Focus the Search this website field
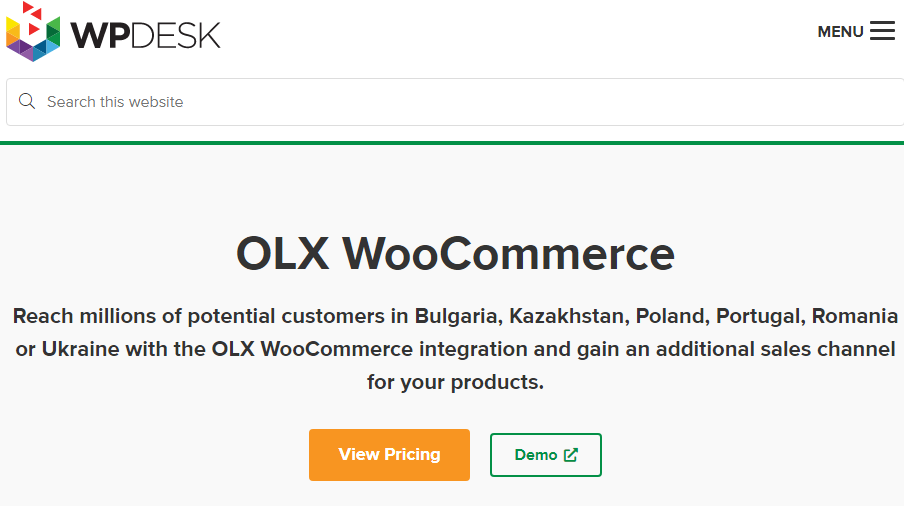904x506 pixels. (455, 102)
